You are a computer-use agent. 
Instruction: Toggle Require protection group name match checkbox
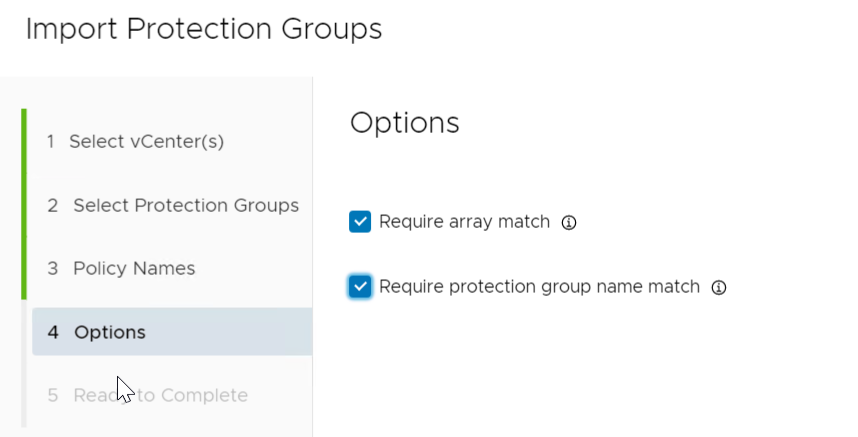click(x=360, y=286)
